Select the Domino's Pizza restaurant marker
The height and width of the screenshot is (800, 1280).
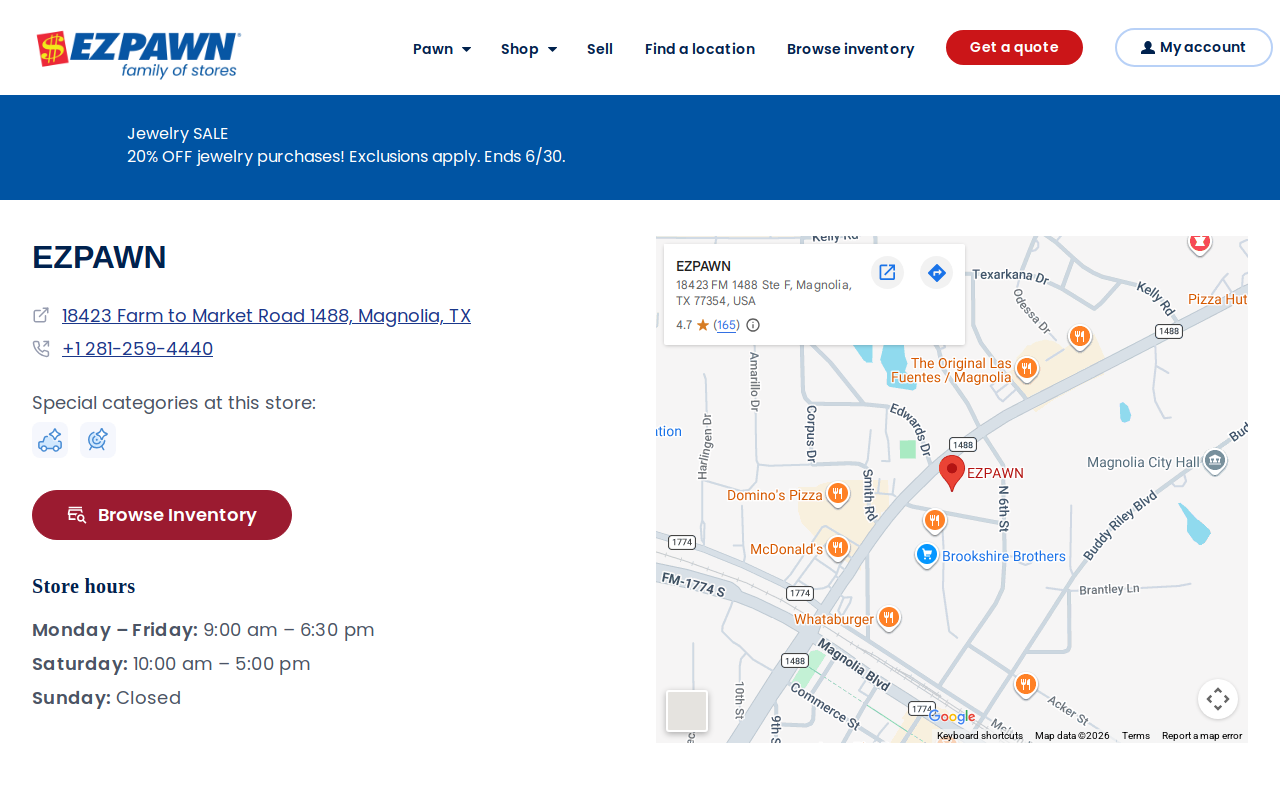pyautogui.click(x=838, y=493)
